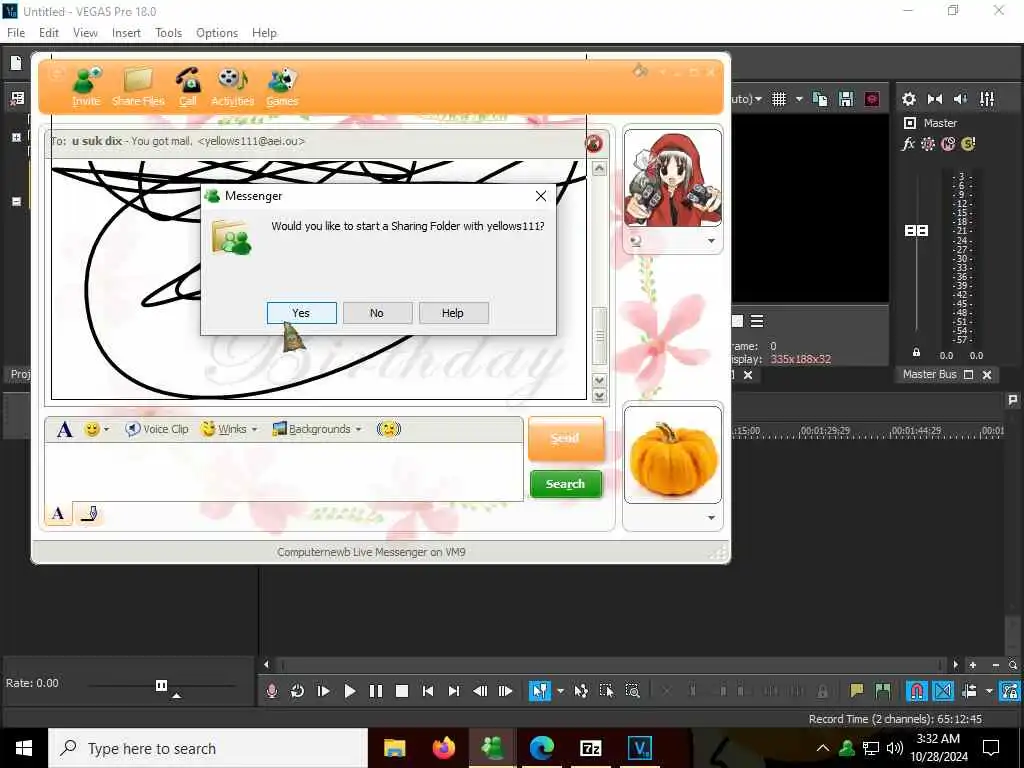
Task: Open the font style A button
Action: (x=64, y=430)
